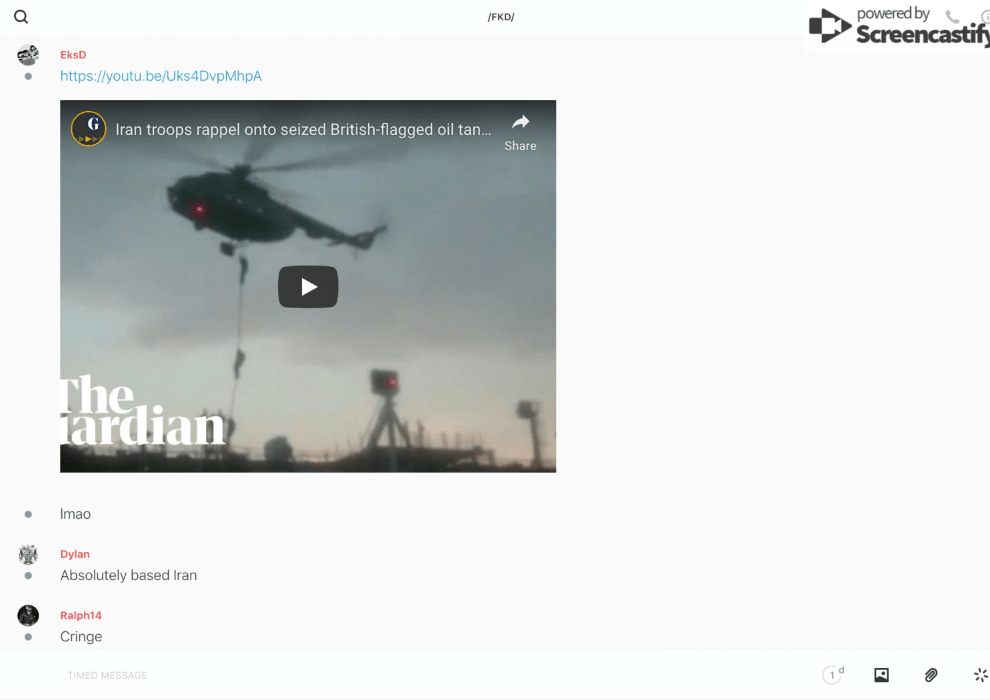The width and height of the screenshot is (990, 700).
Task: Click the /FKD/ conversation title
Action: click(x=501, y=17)
